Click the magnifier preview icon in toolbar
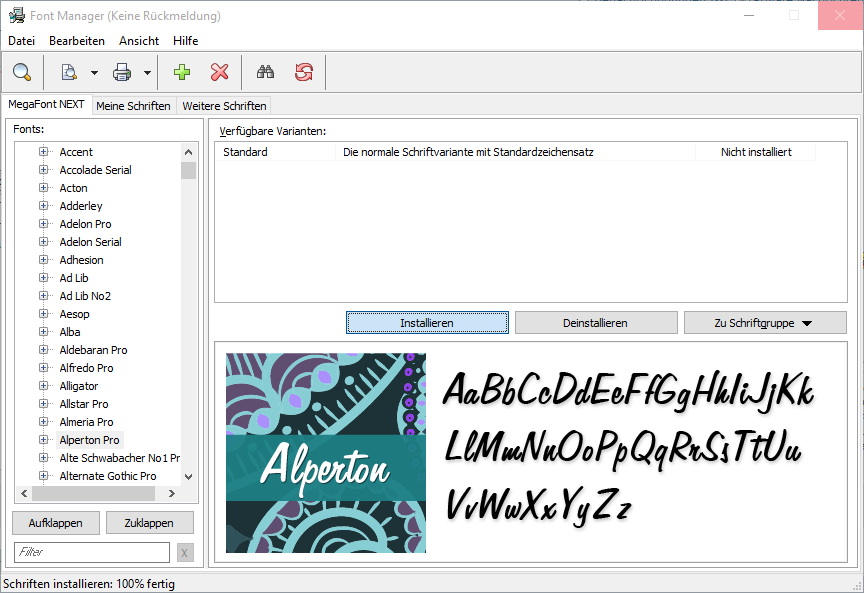 [x=22, y=72]
